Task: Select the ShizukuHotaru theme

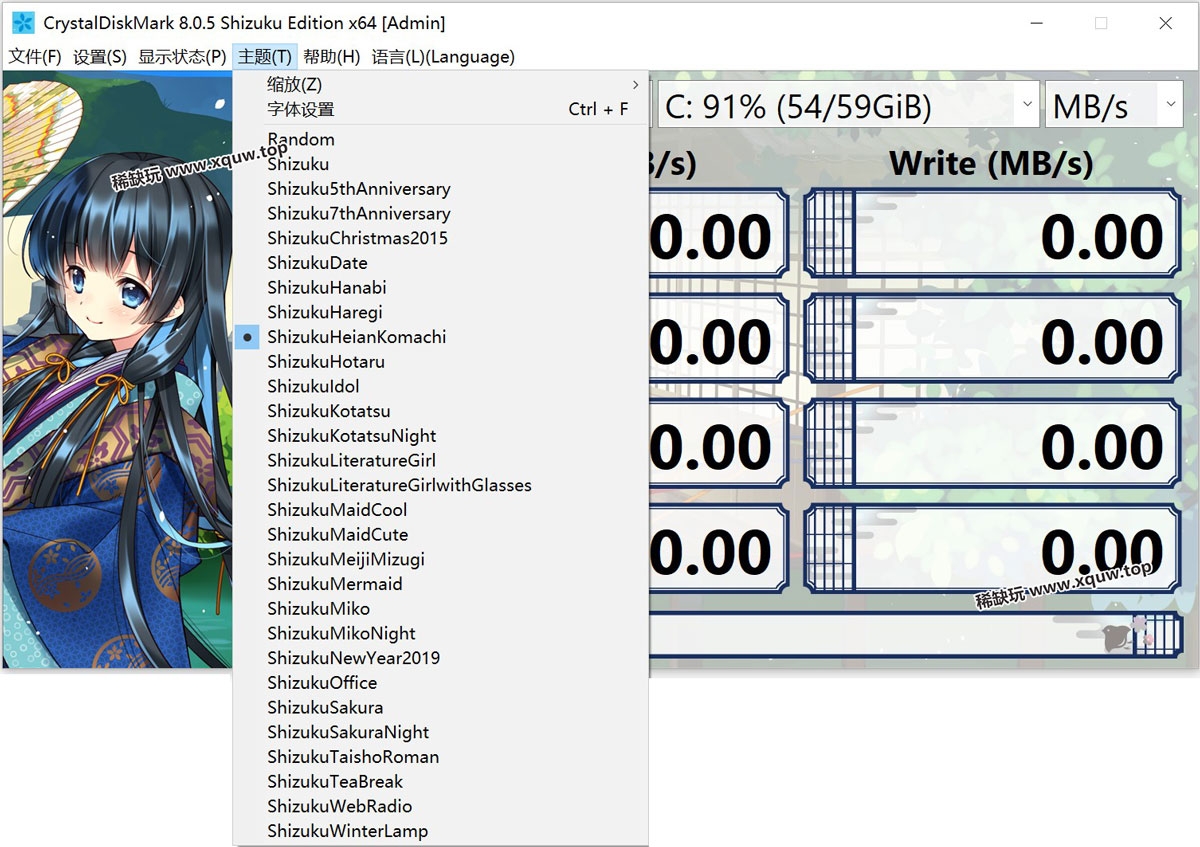Action: click(x=441, y=361)
